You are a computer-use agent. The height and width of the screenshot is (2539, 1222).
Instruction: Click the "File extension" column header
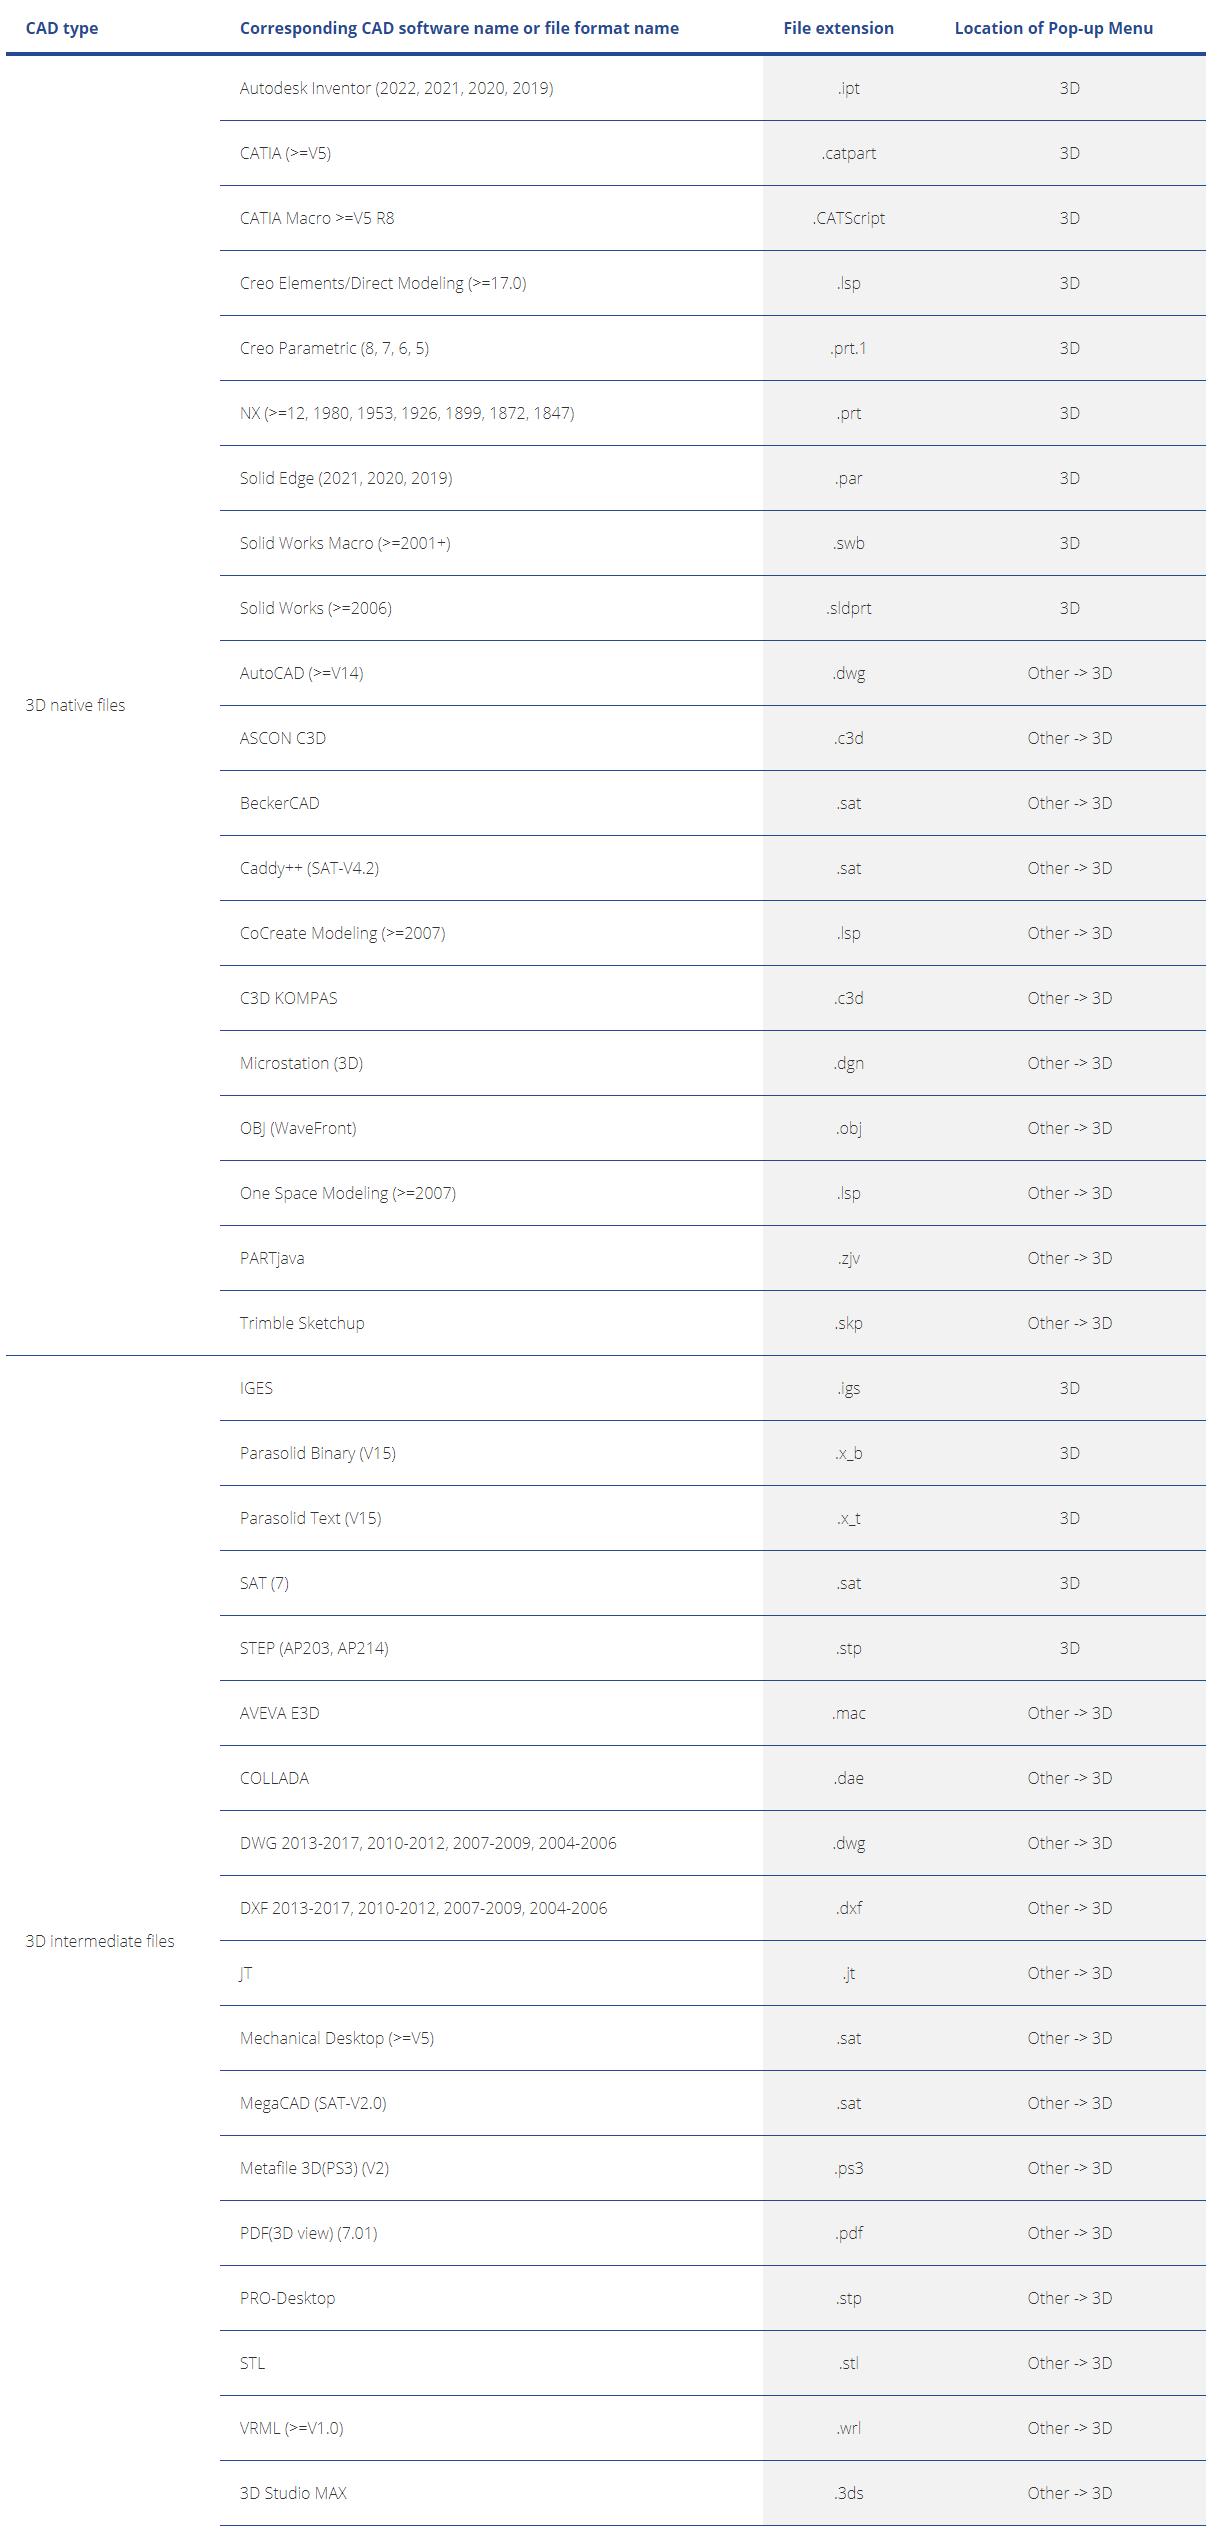tap(838, 28)
